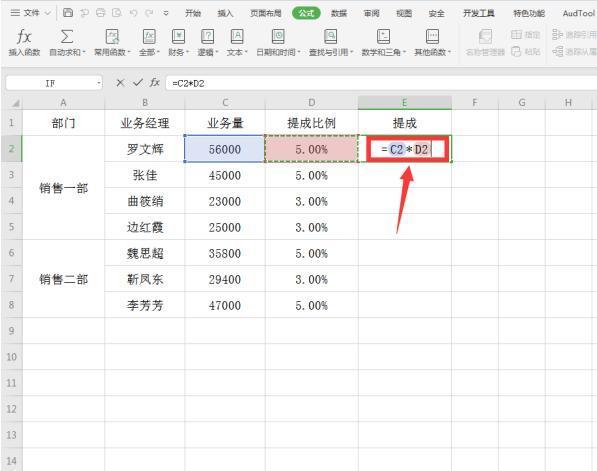Switch to the View (视图) tab
The image size is (597, 471).
point(404,13)
